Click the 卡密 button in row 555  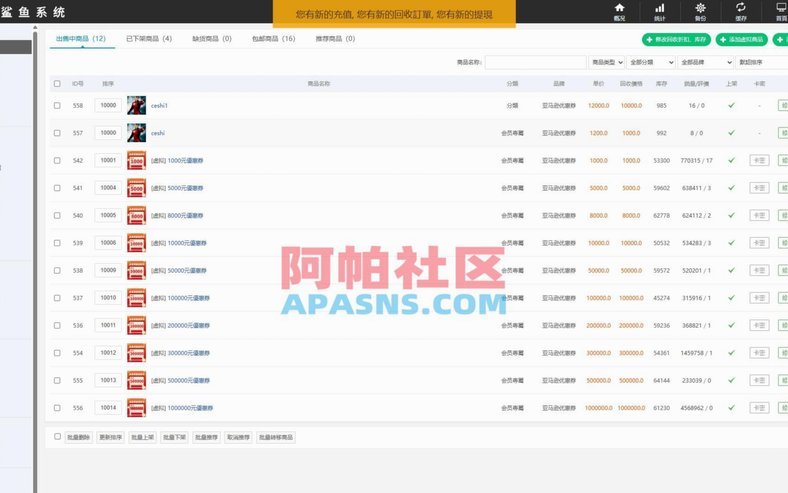coord(759,380)
